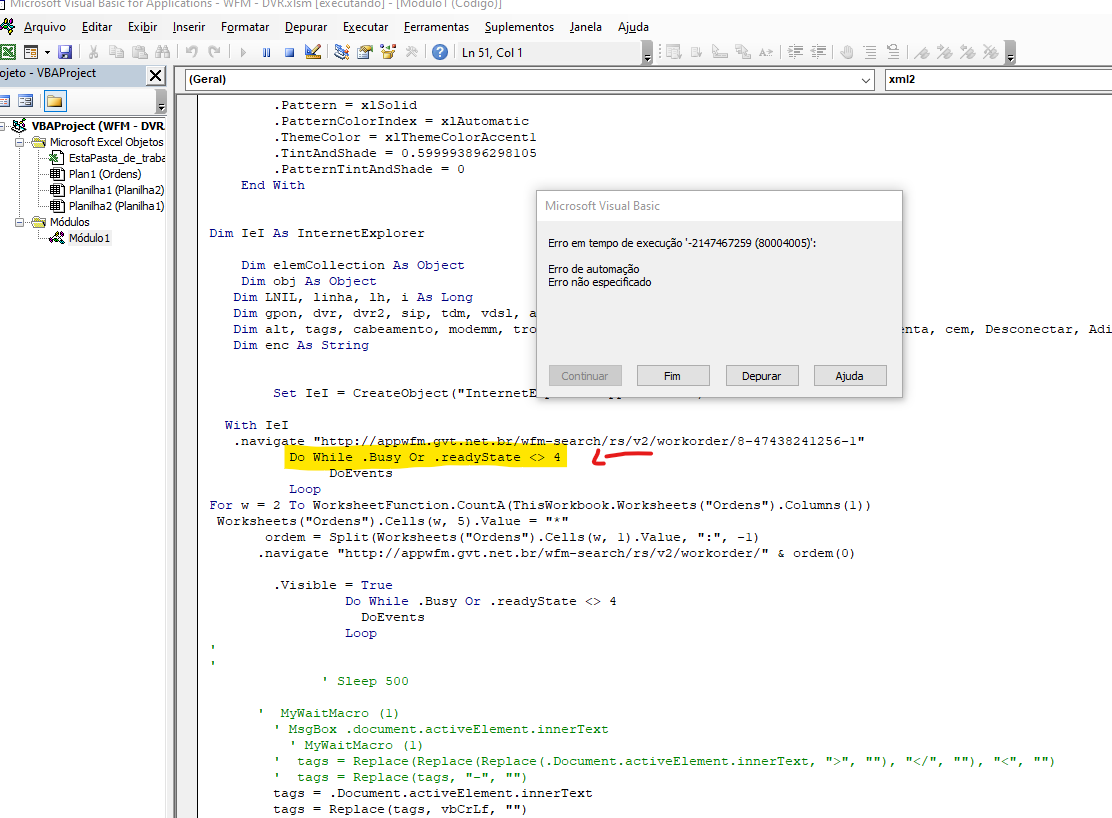The height and width of the screenshot is (818, 1112).
Task: Open Object Browser icon
Action: [388, 52]
